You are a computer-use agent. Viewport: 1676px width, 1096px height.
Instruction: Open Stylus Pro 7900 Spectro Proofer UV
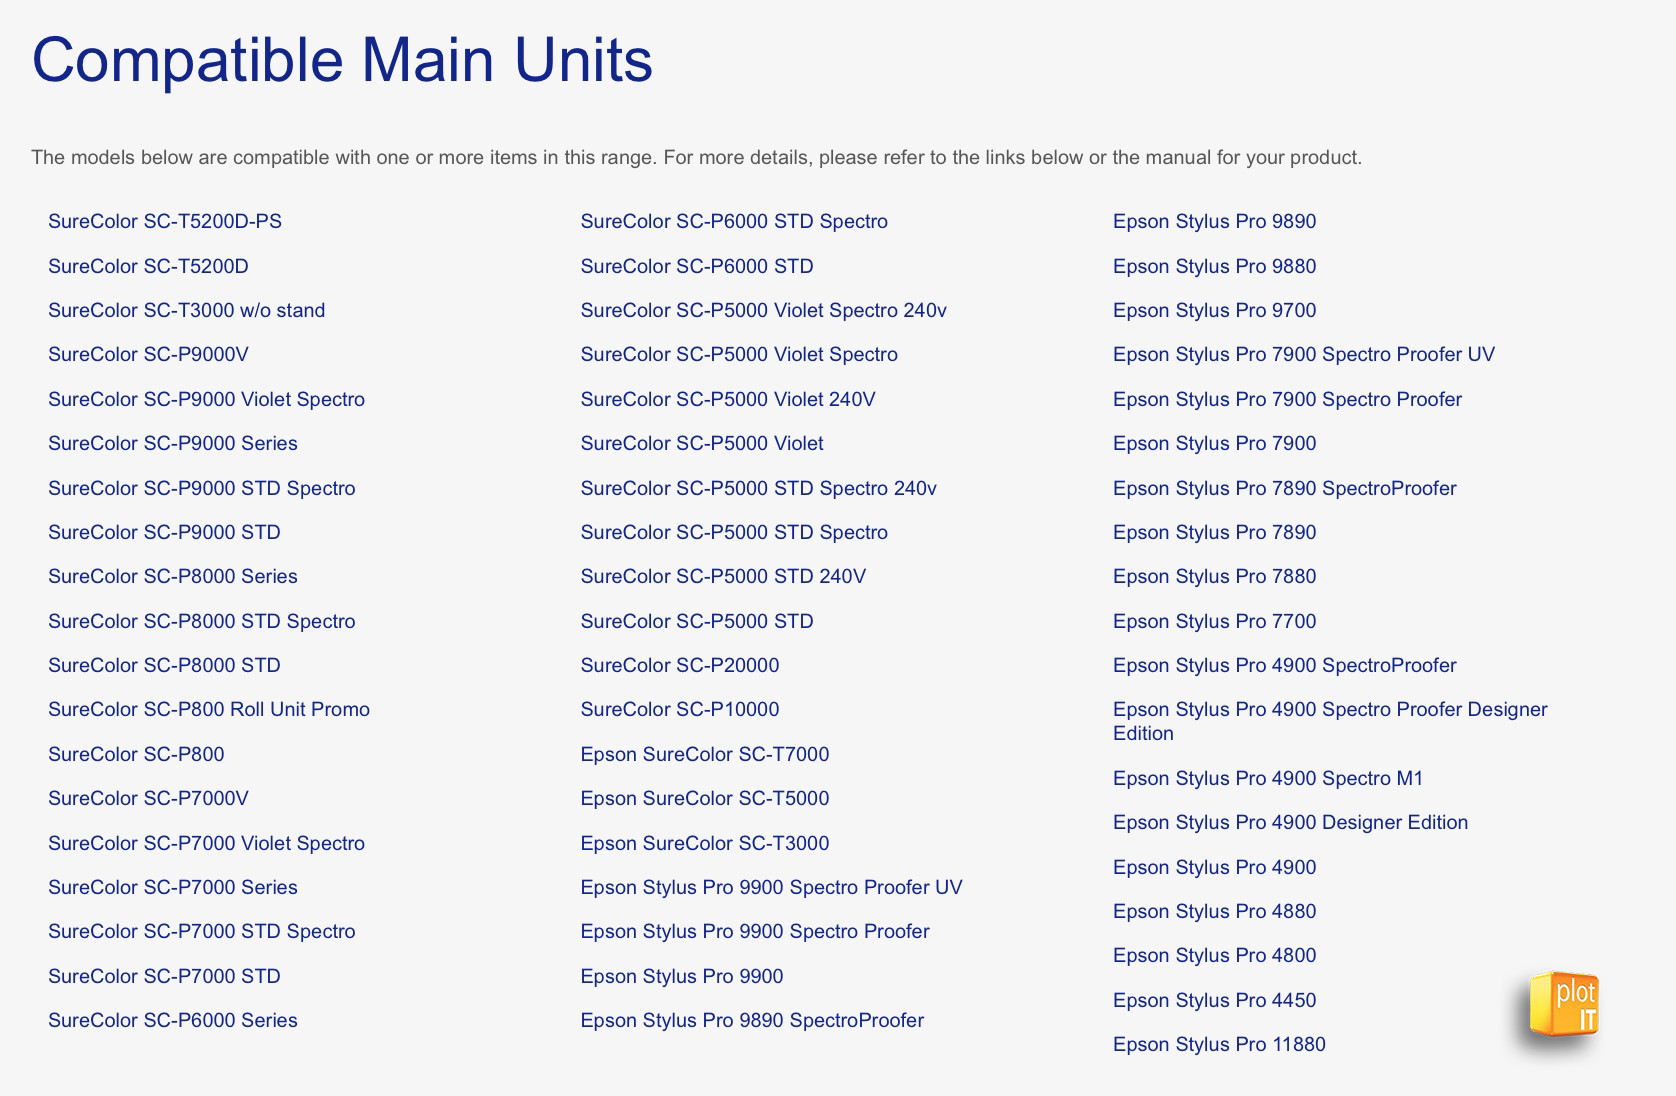(x=1304, y=355)
